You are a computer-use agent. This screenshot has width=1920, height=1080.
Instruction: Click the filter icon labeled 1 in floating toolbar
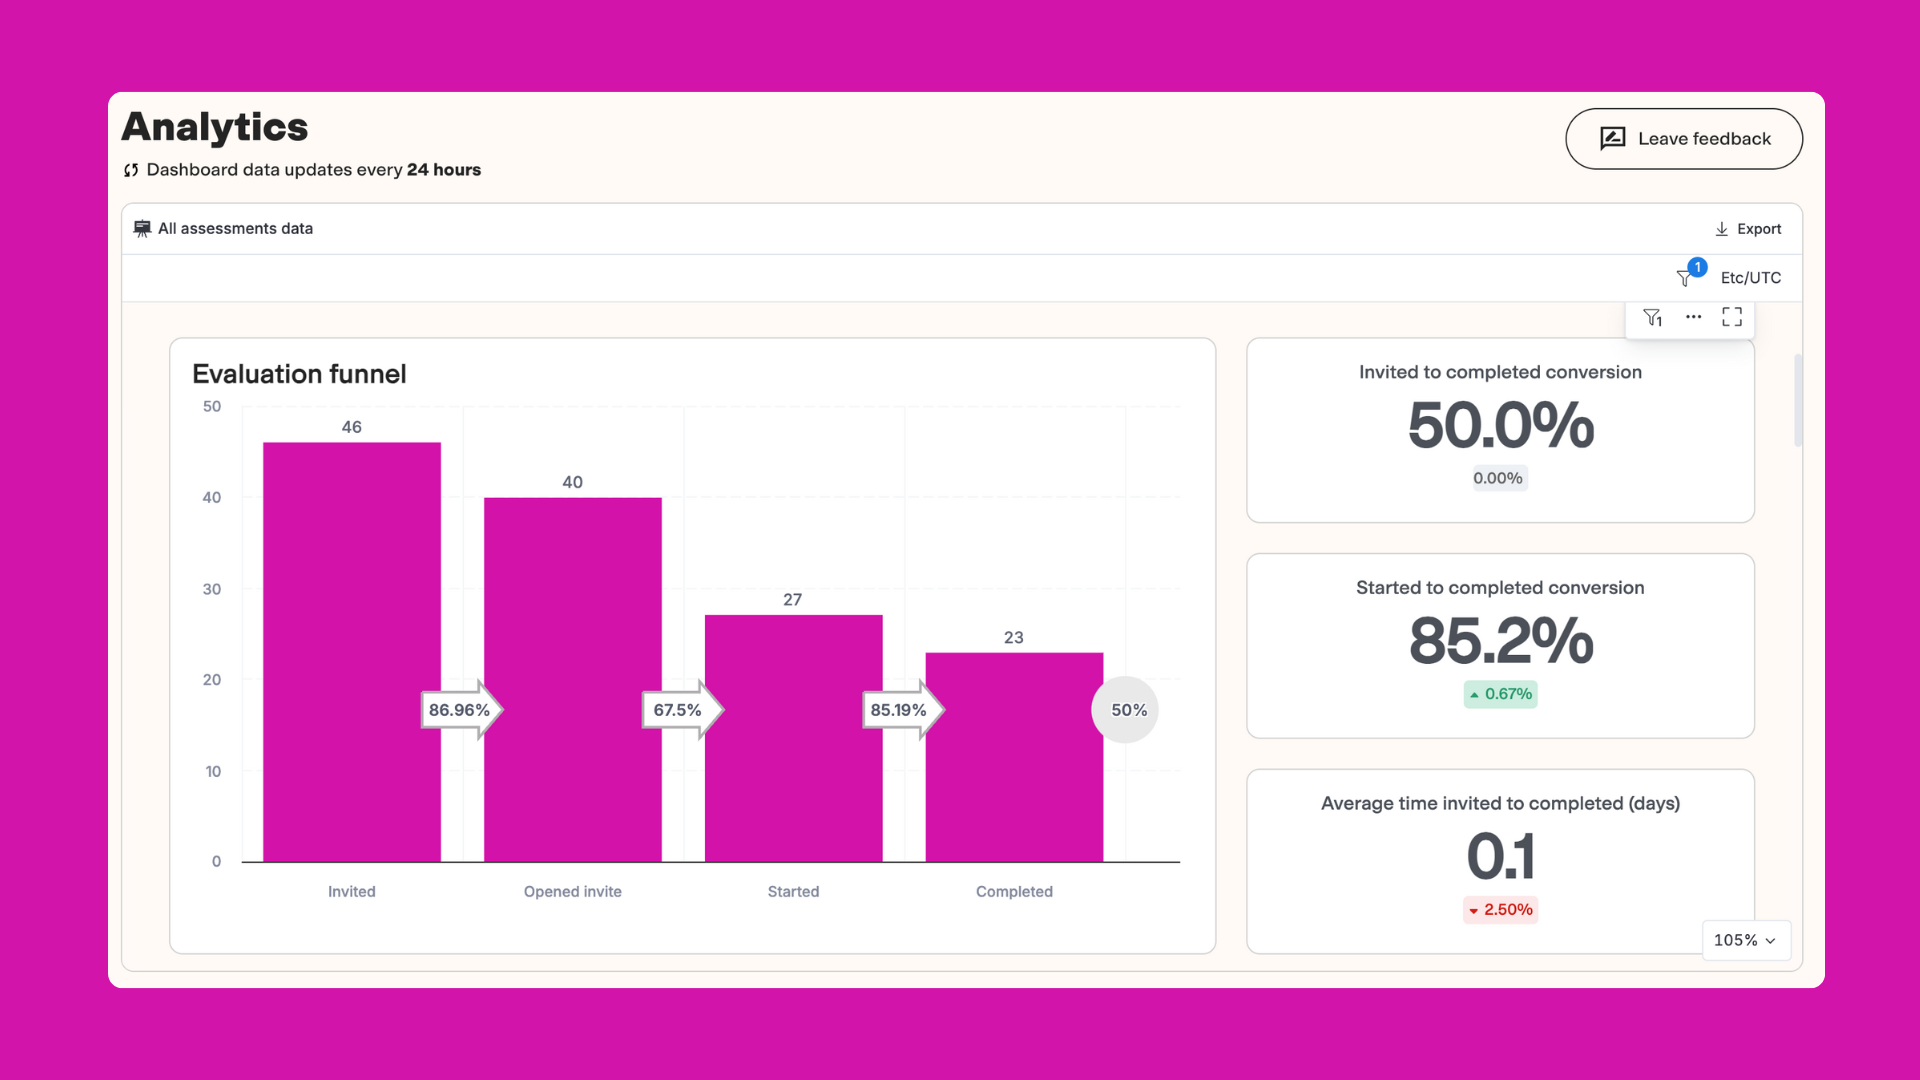pos(1652,317)
